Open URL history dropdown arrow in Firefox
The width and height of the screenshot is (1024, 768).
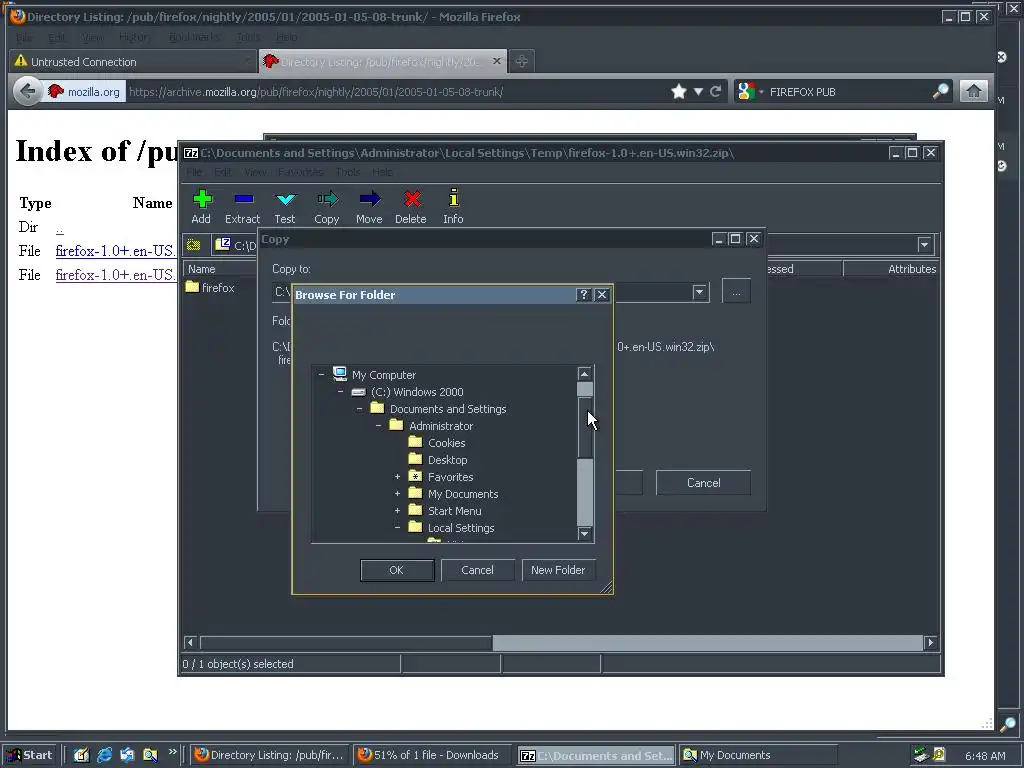tap(698, 91)
